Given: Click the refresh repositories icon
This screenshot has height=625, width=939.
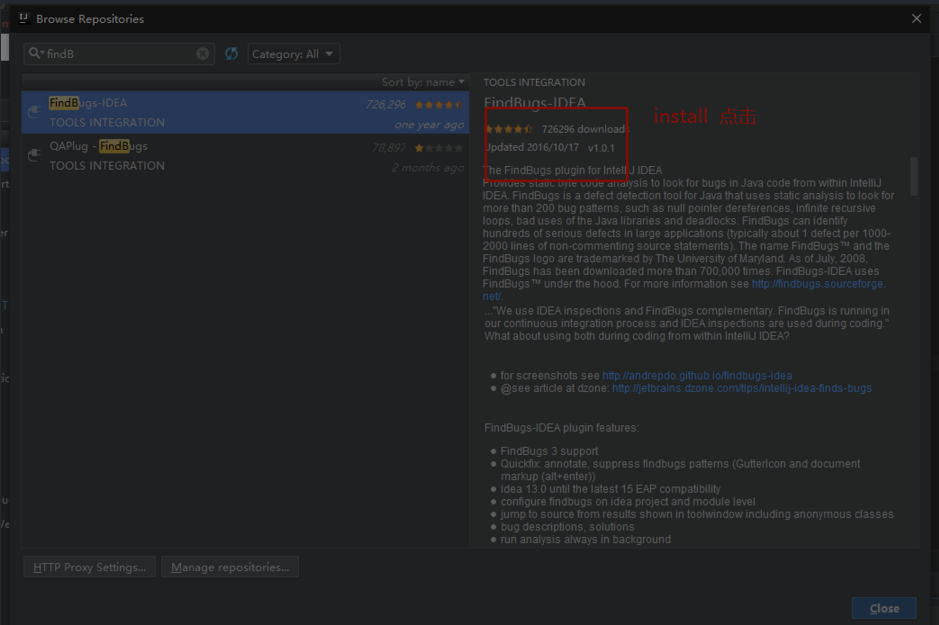Looking at the screenshot, I should point(231,54).
